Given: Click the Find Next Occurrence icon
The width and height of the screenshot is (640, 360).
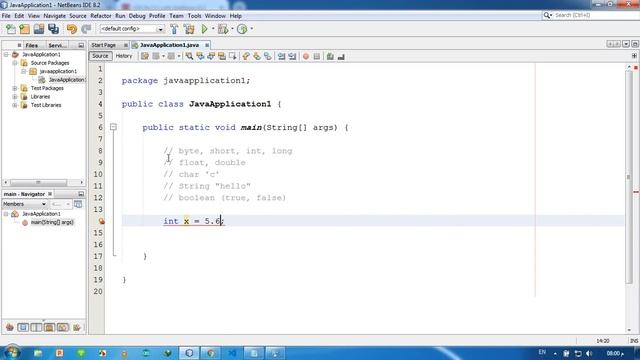Looking at the screenshot, I should (211, 56).
